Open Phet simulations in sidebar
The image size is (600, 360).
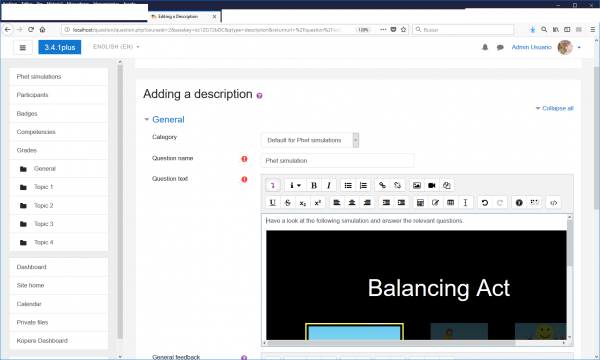[x=59, y=77]
